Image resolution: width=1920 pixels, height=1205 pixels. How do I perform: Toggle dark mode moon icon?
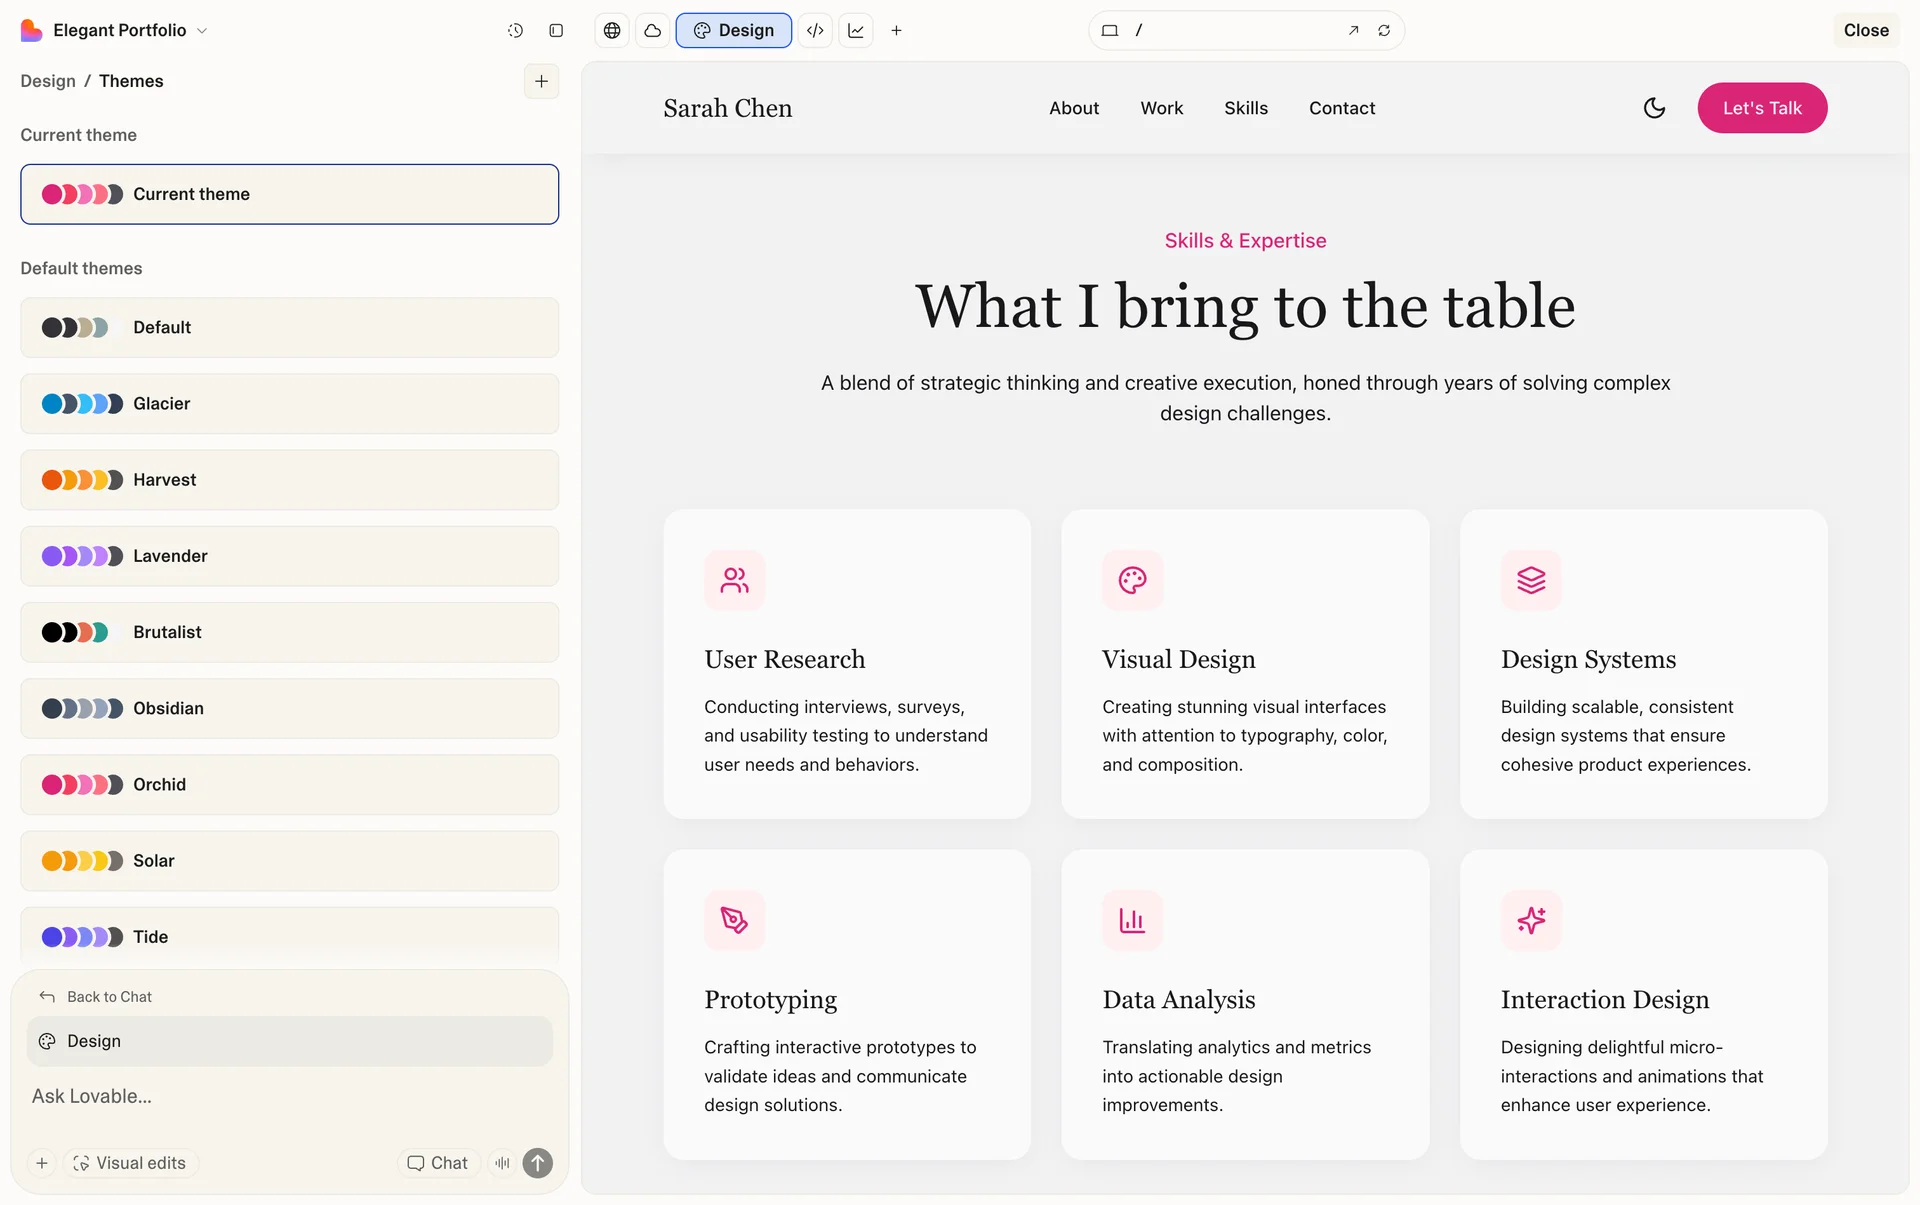(x=1654, y=108)
